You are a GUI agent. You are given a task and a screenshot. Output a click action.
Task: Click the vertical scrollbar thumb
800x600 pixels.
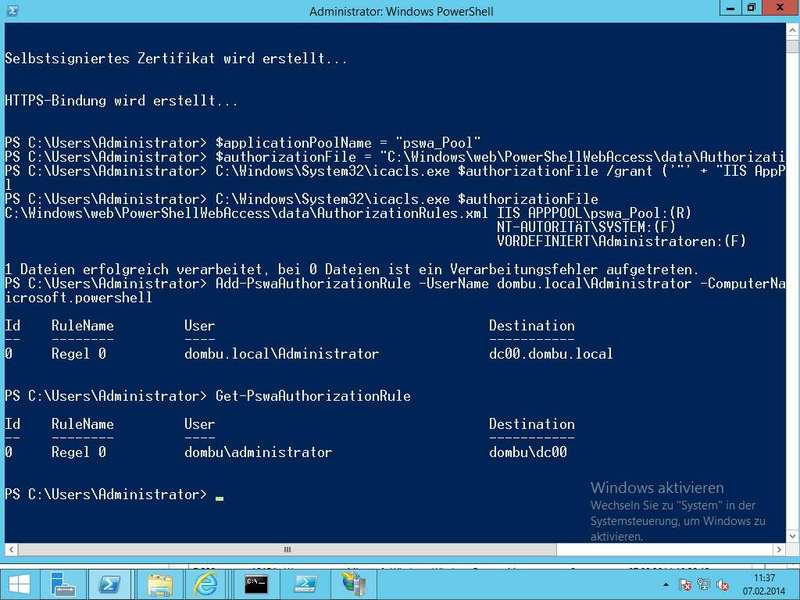(792, 47)
